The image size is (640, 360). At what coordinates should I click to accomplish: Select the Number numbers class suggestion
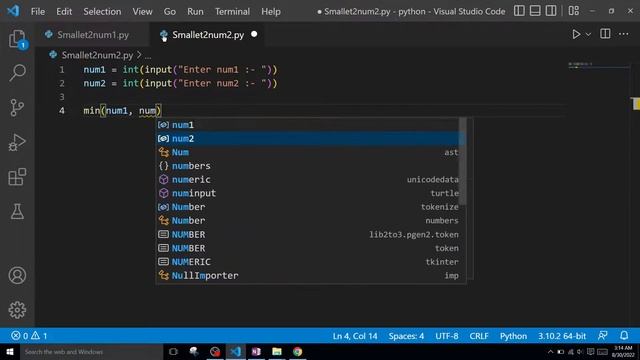pos(308,221)
